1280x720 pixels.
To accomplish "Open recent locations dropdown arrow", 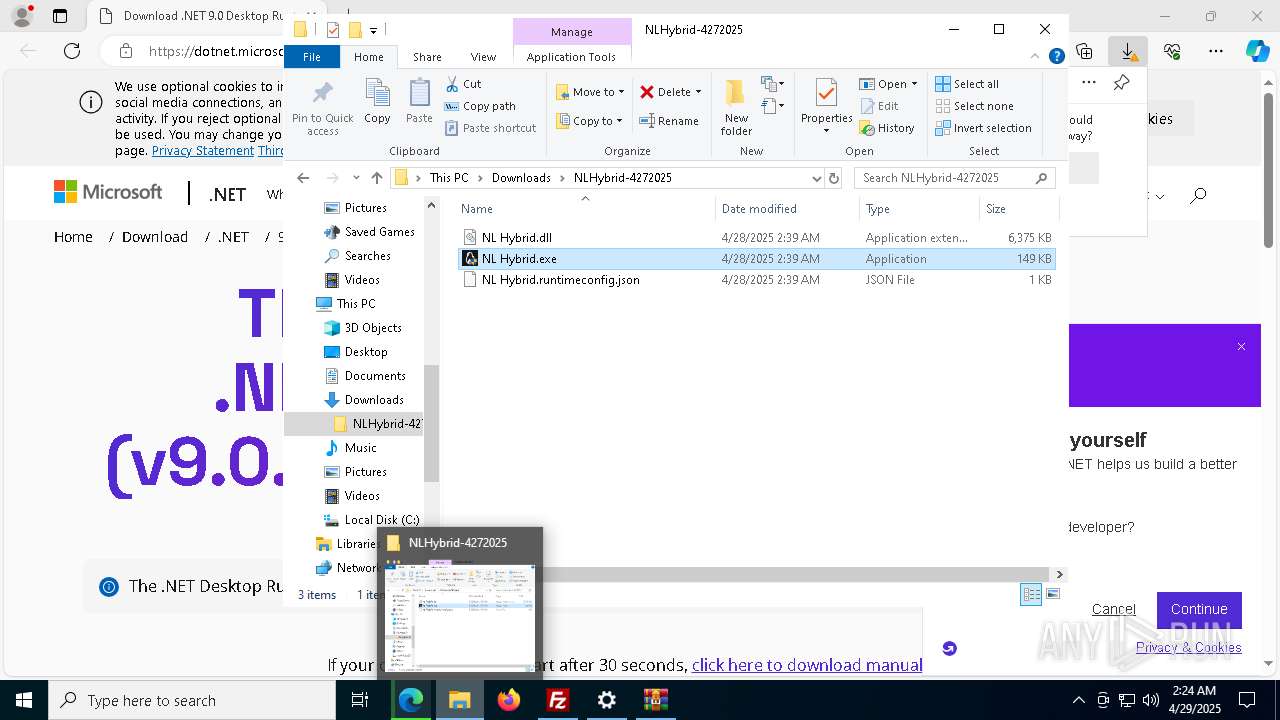I will pyautogui.click(x=356, y=177).
